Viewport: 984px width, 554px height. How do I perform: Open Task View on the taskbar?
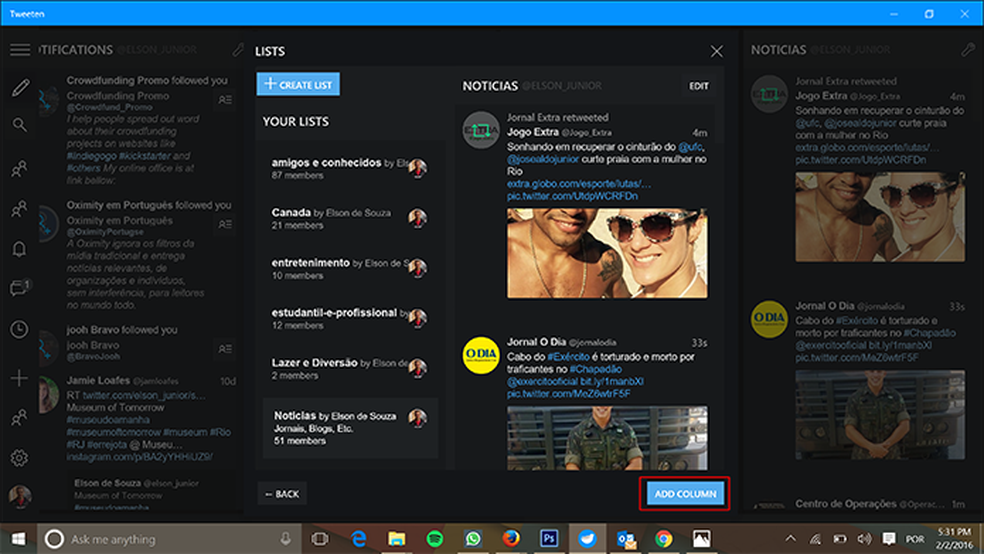click(320, 539)
